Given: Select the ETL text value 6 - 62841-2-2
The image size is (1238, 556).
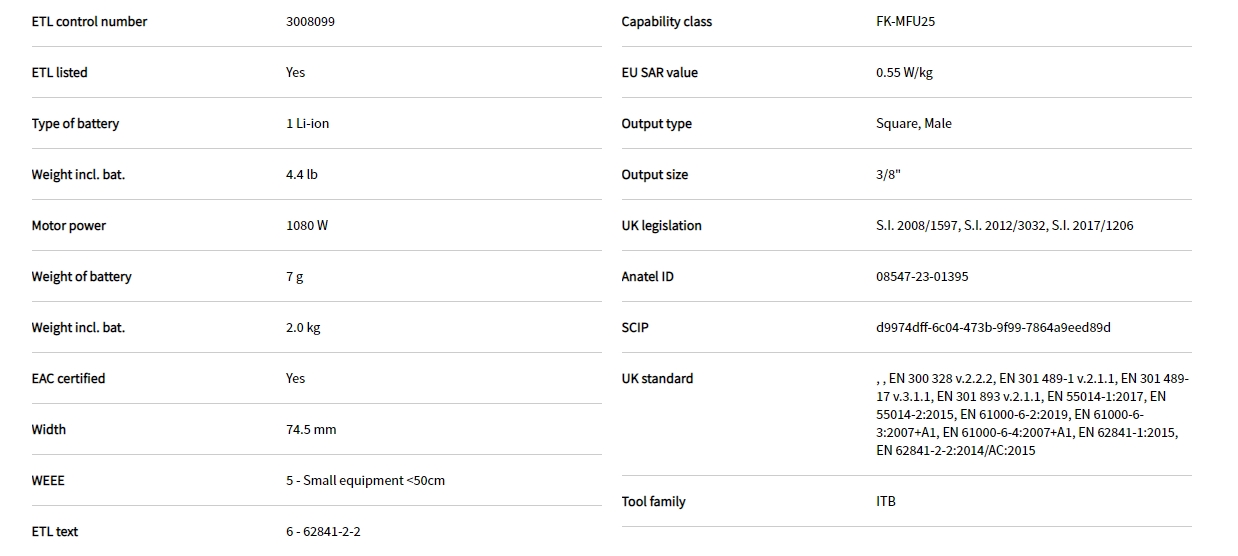Looking at the screenshot, I should [x=323, y=532].
